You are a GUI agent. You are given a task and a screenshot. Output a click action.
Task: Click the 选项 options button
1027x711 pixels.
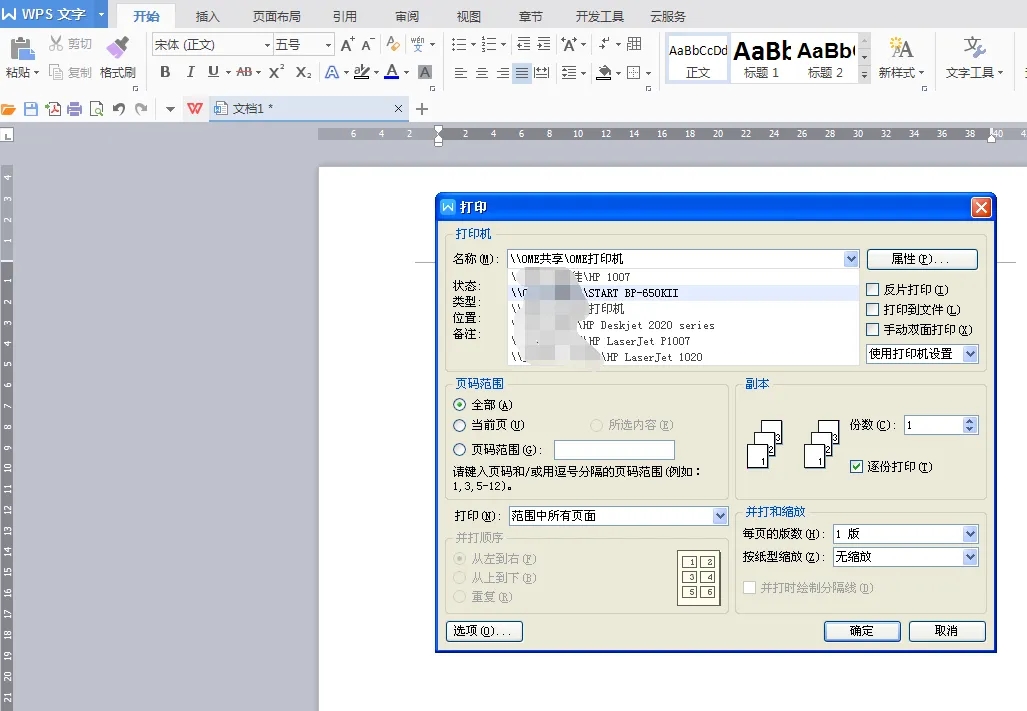[484, 631]
